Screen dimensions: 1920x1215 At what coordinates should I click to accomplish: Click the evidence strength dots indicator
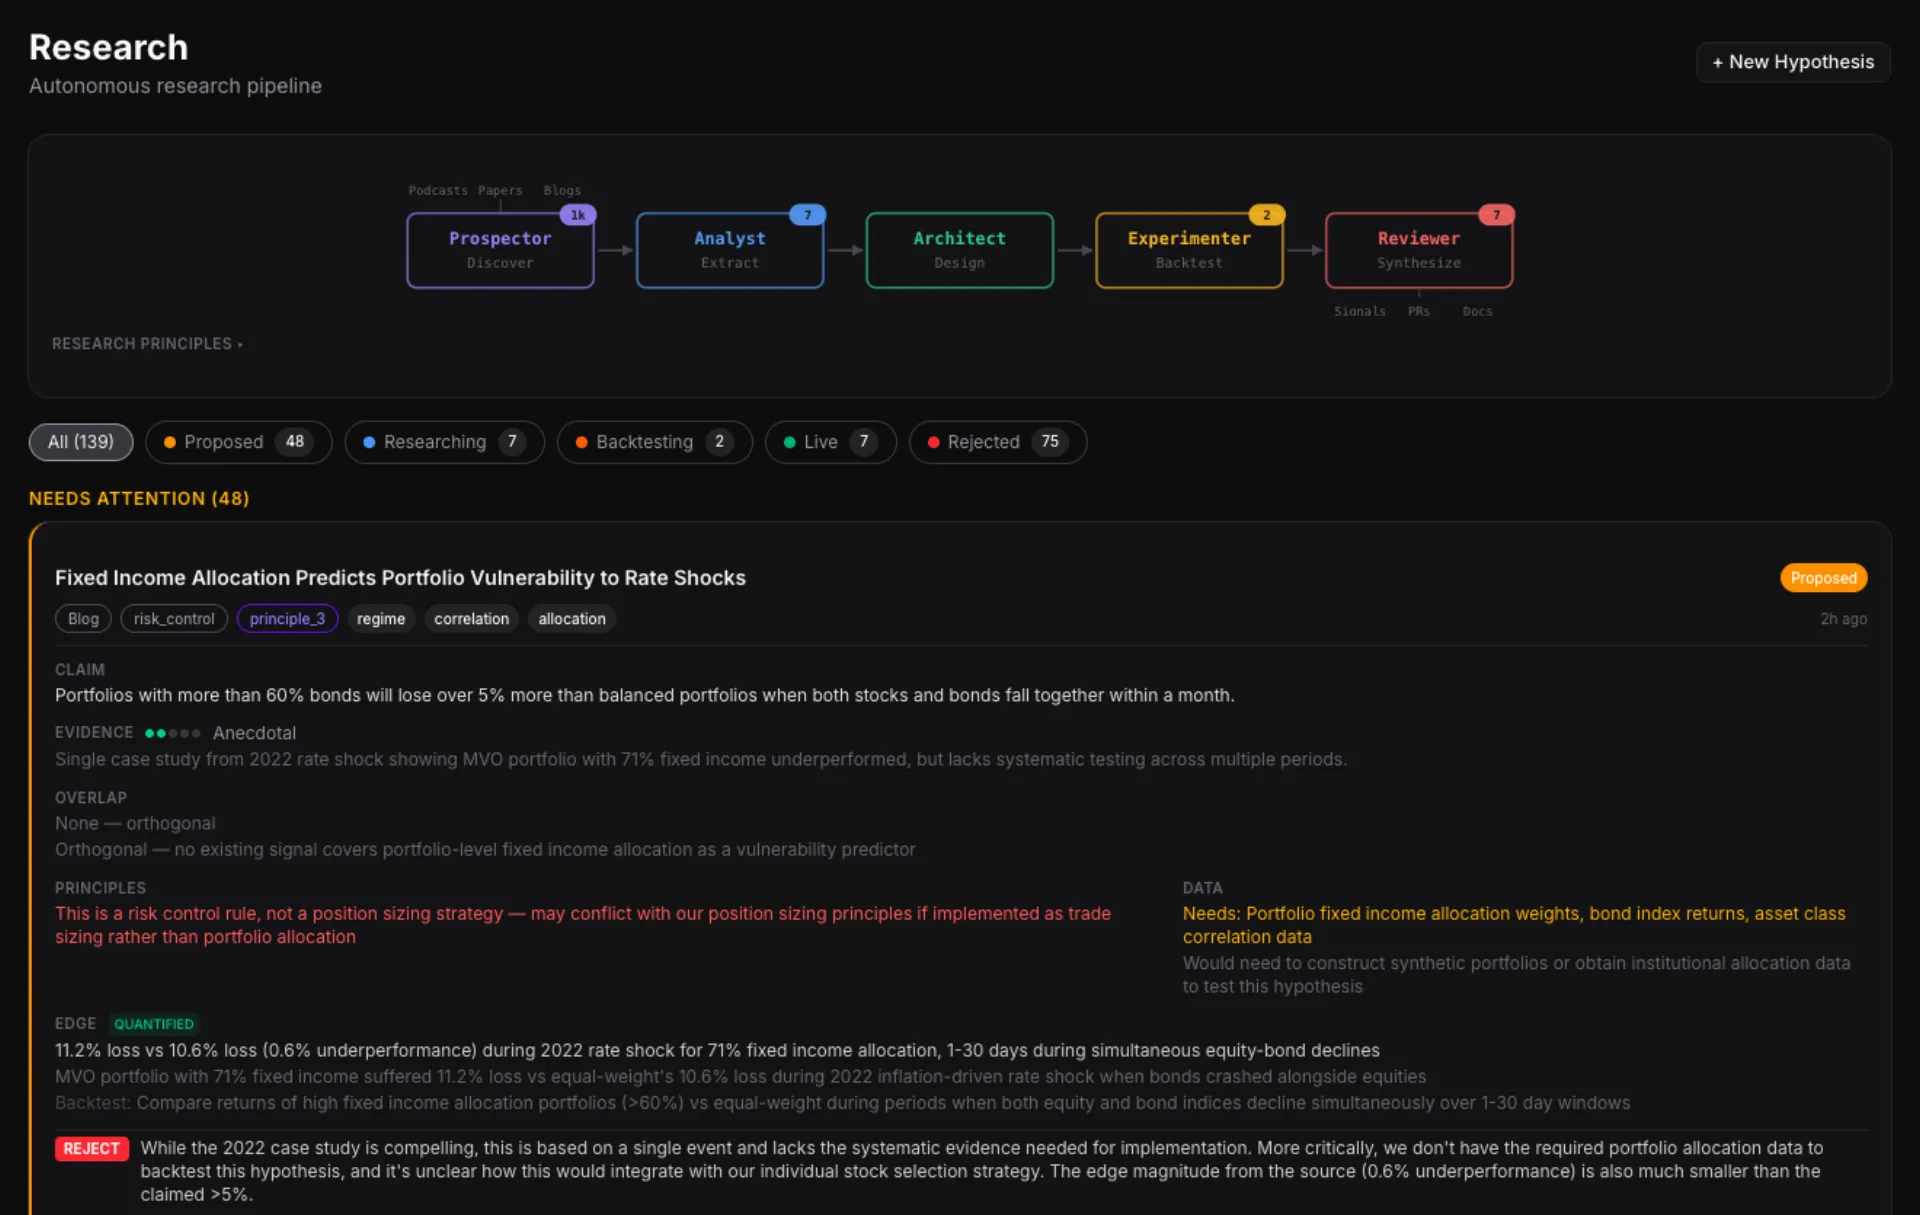click(x=172, y=733)
